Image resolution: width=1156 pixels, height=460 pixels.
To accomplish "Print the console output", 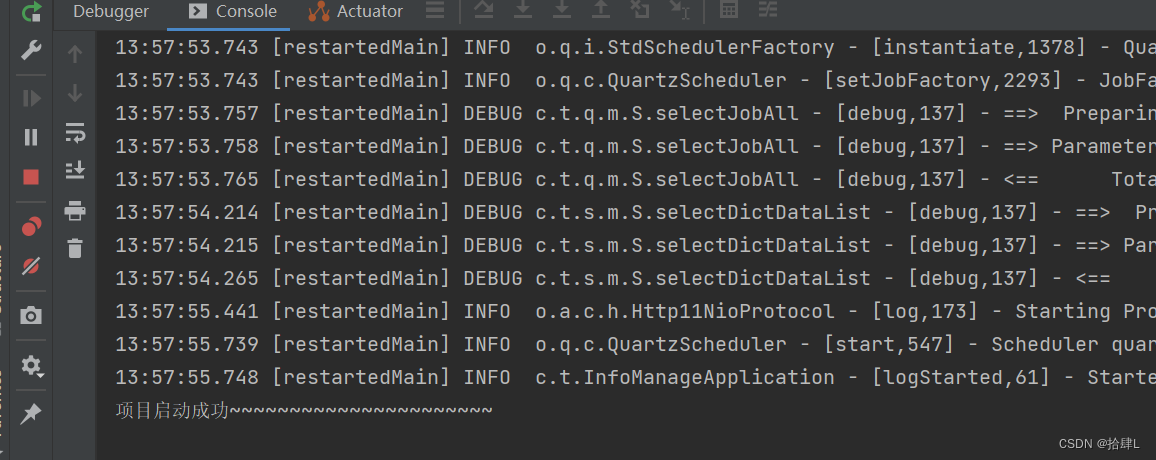I will (x=74, y=212).
